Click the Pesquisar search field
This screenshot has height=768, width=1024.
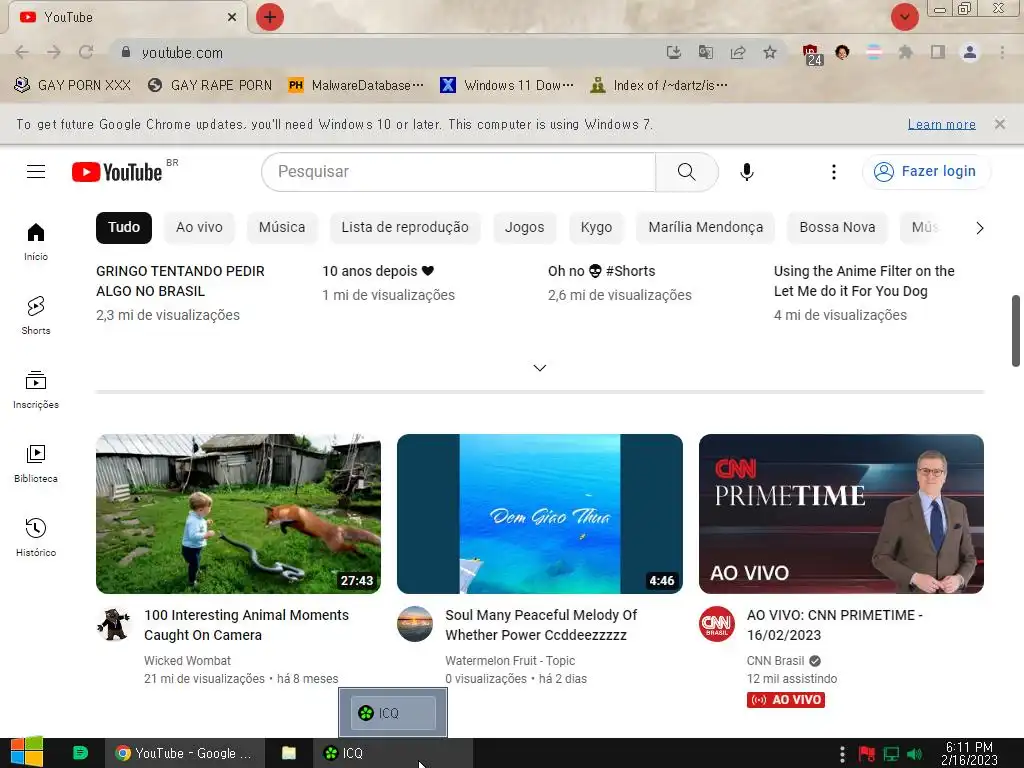tap(458, 172)
